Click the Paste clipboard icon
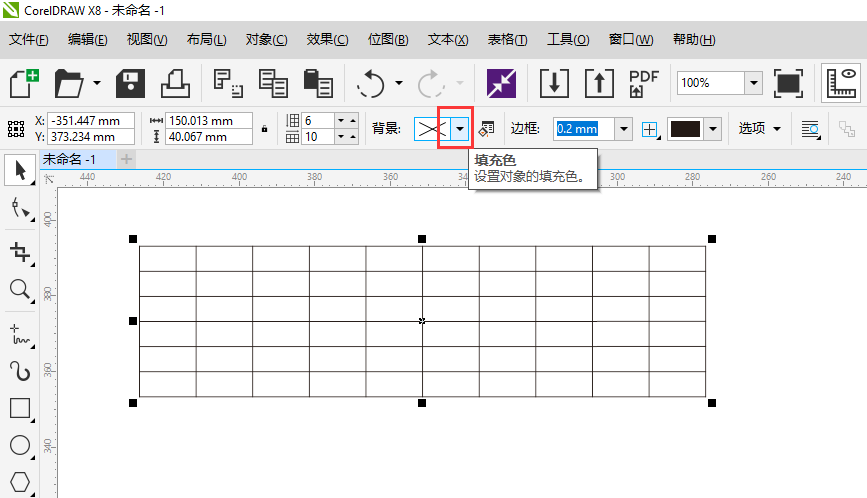 click(318, 83)
